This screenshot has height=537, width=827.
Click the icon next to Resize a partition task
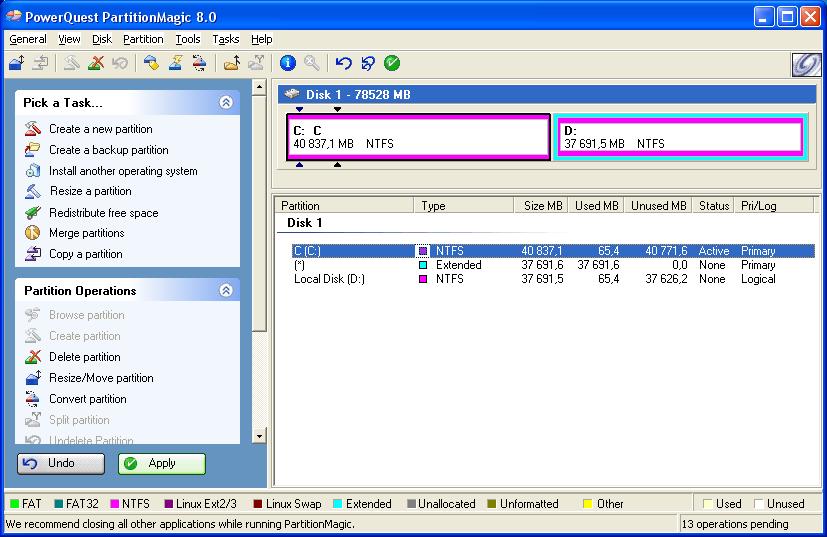33,191
